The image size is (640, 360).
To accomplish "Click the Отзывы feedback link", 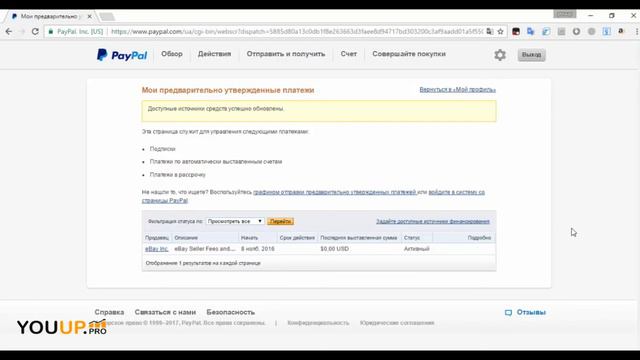I will 531,312.
